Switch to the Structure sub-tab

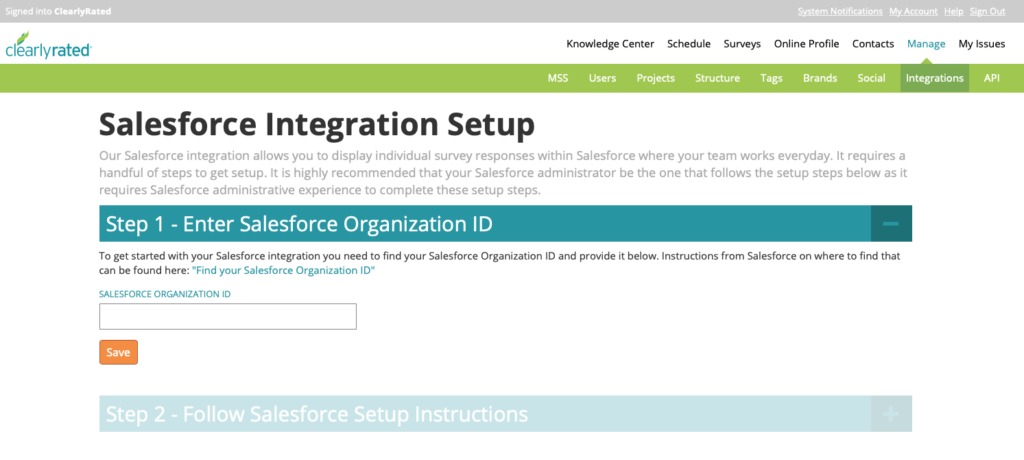tap(717, 78)
